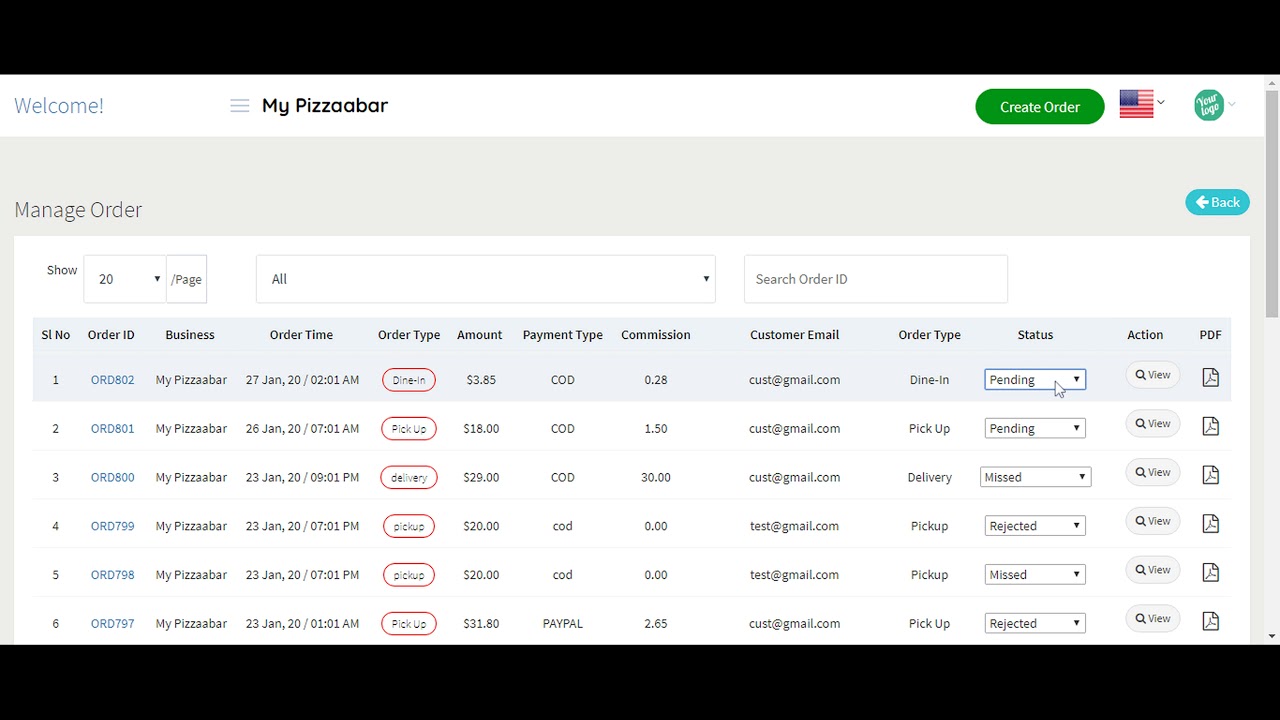
Task: Click the delivery tag for ORD800
Action: 409,477
